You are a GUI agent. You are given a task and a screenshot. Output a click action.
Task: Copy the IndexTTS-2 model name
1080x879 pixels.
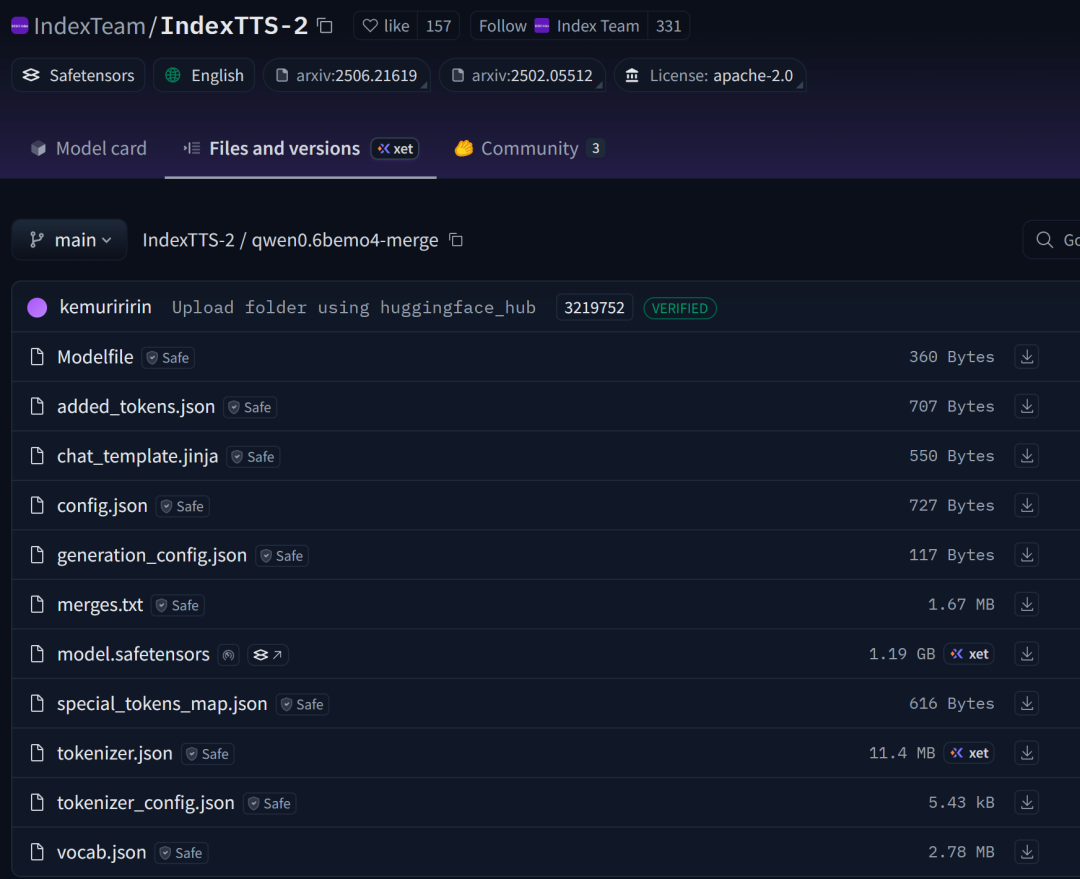coord(325,26)
